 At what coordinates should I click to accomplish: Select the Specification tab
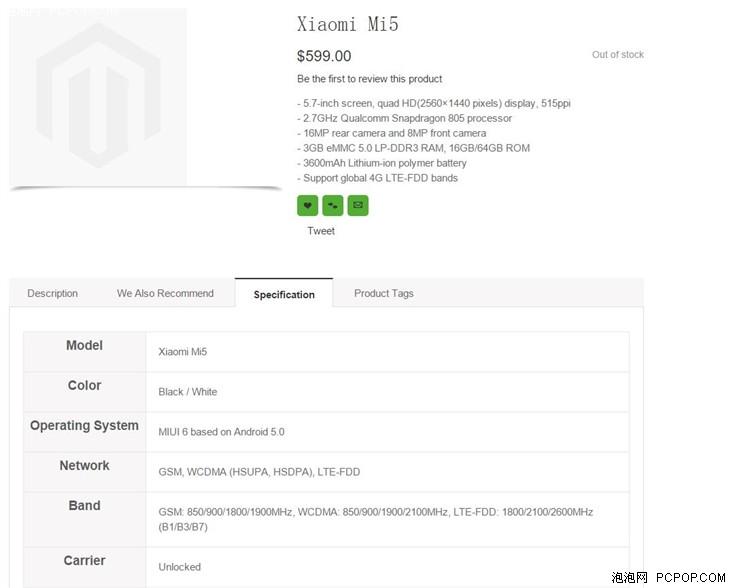coord(284,295)
